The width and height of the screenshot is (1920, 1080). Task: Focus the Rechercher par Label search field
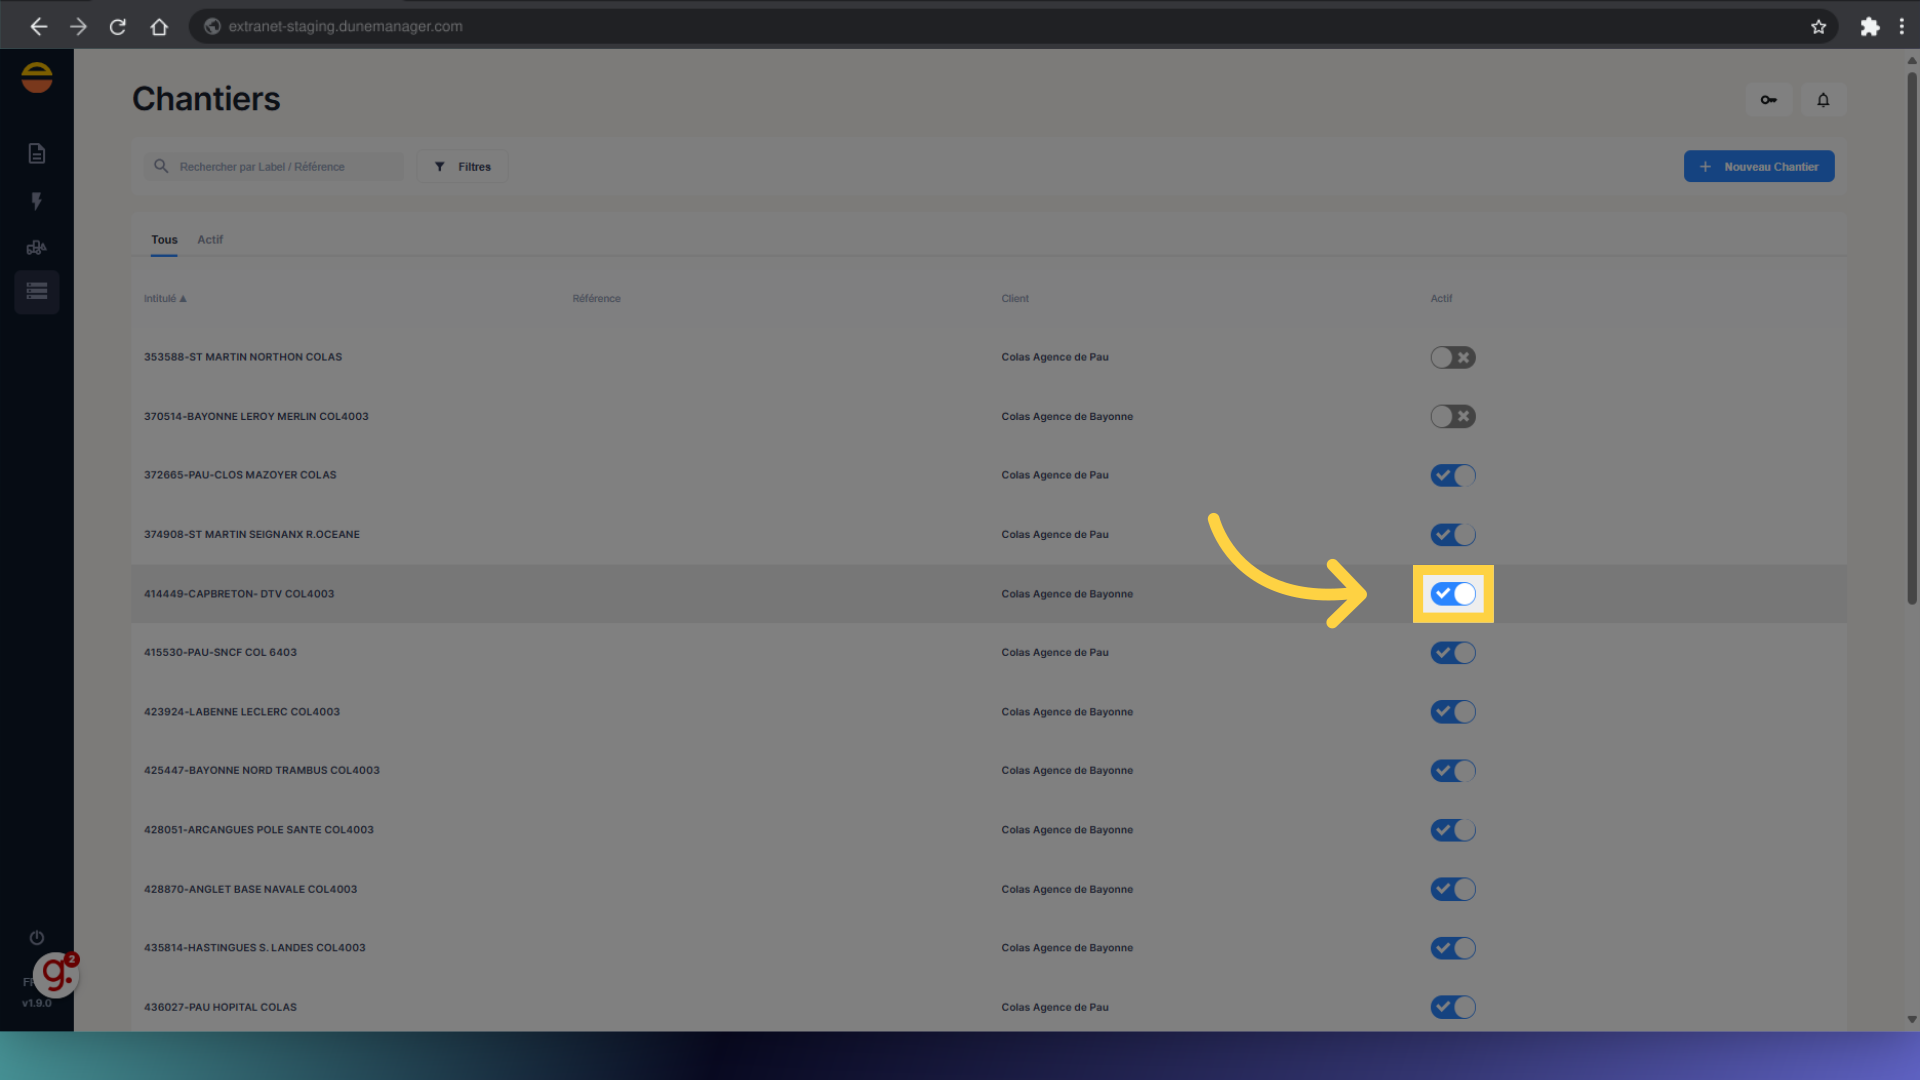275,167
